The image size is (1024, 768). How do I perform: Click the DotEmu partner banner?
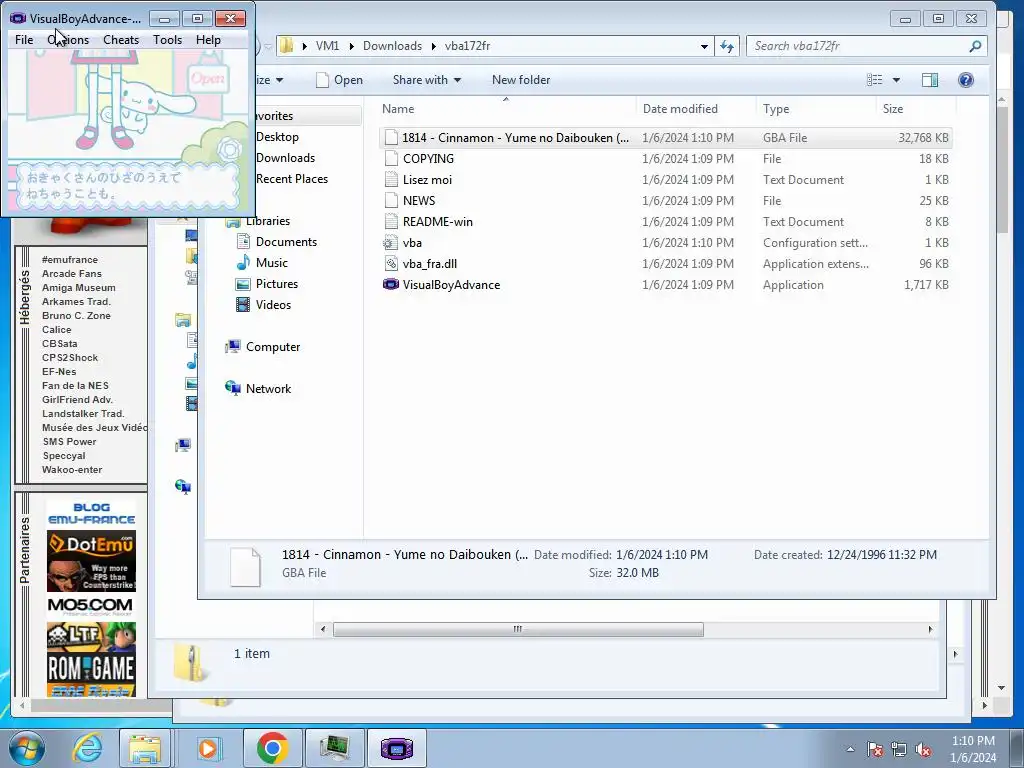coord(91,562)
